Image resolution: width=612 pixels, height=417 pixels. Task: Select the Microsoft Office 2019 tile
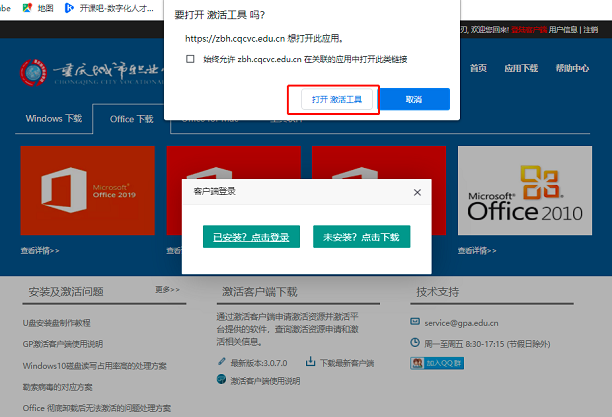pos(88,191)
